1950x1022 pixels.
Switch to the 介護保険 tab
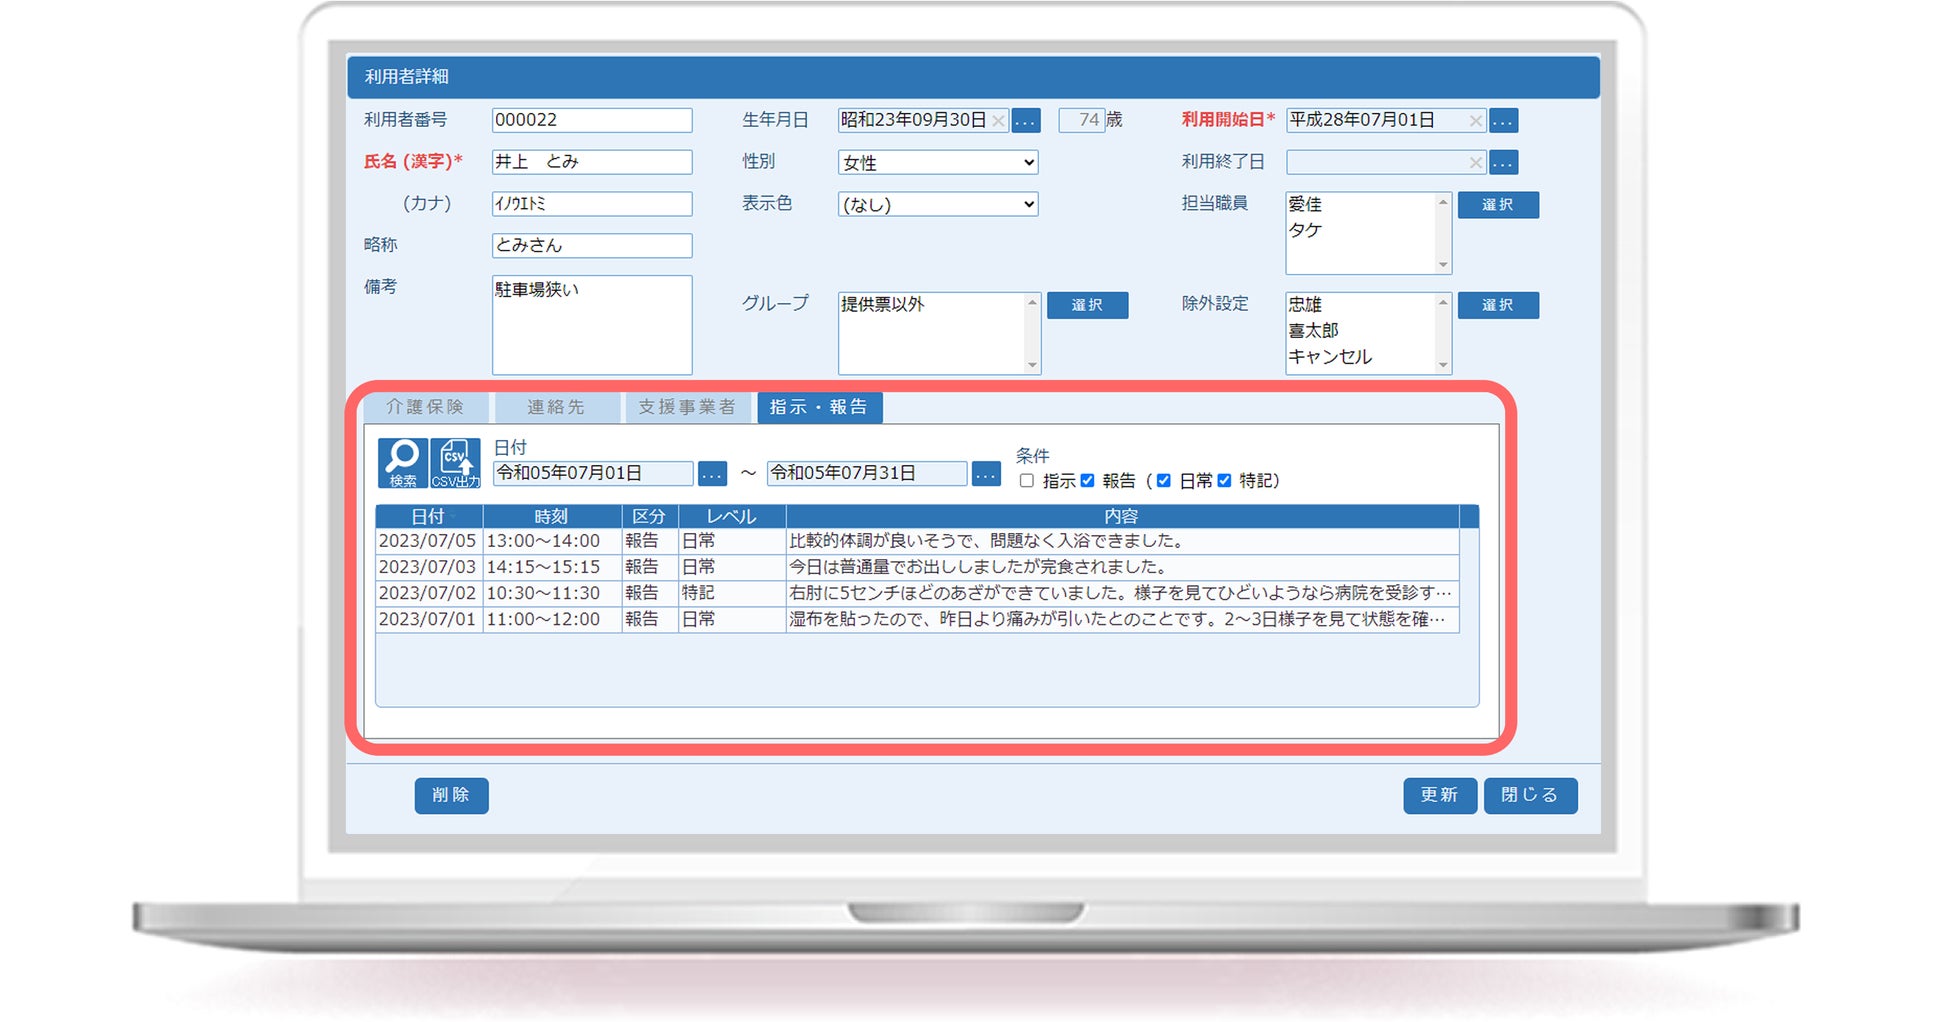[x=425, y=407]
